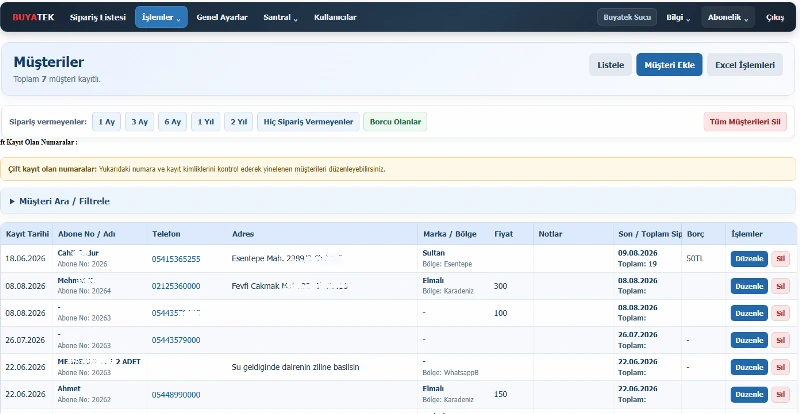
Task: Open the İşlemler dropdown menu
Action: point(161,17)
